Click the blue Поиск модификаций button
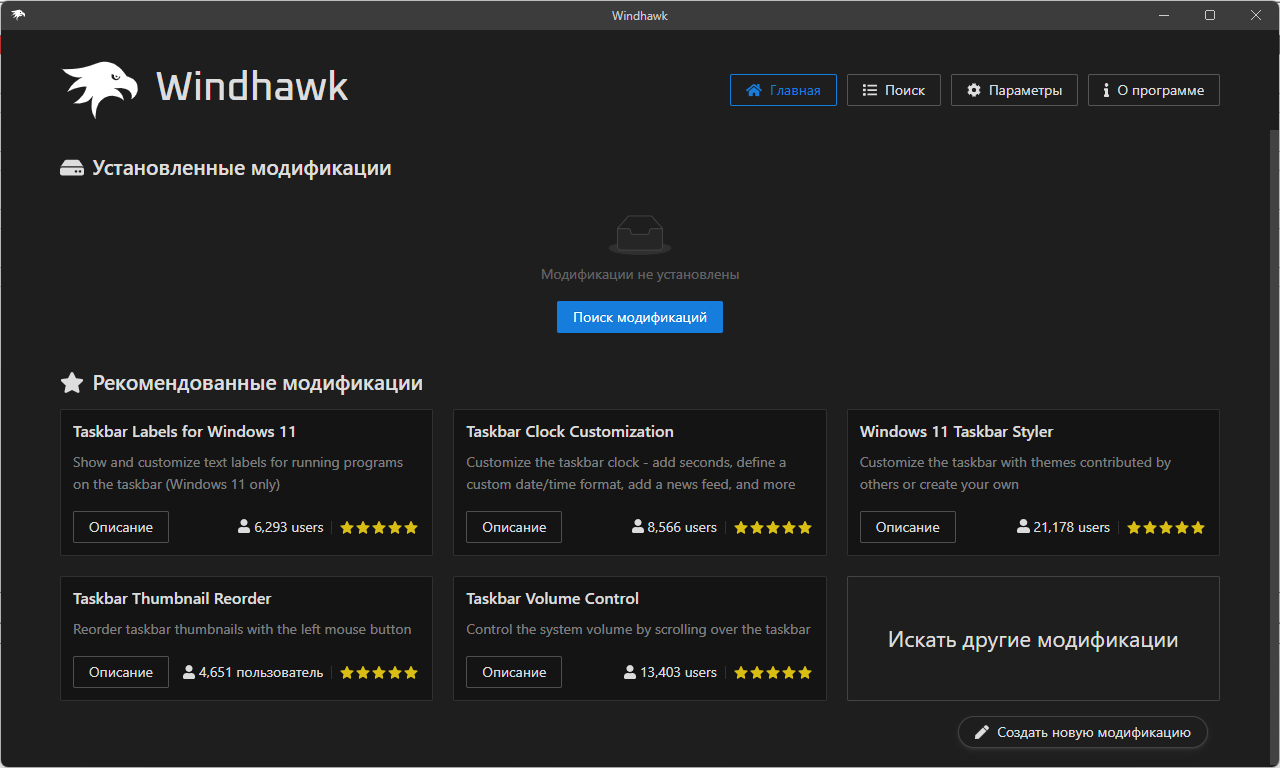The height and width of the screenshot is (768, 1280). tap(640, 317)
